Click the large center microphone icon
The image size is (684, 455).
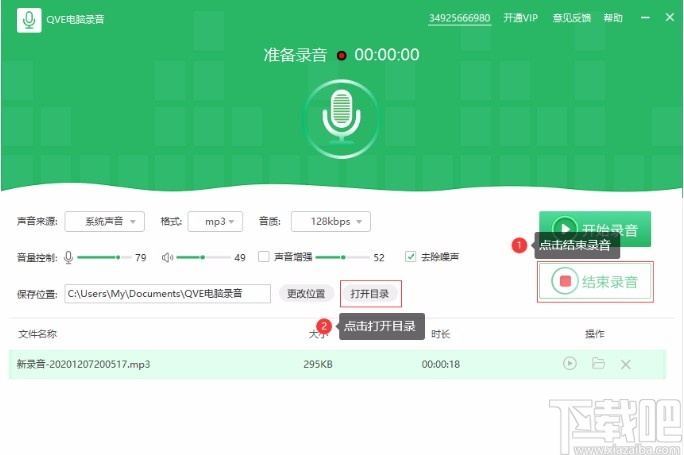[x=342, y=119]
